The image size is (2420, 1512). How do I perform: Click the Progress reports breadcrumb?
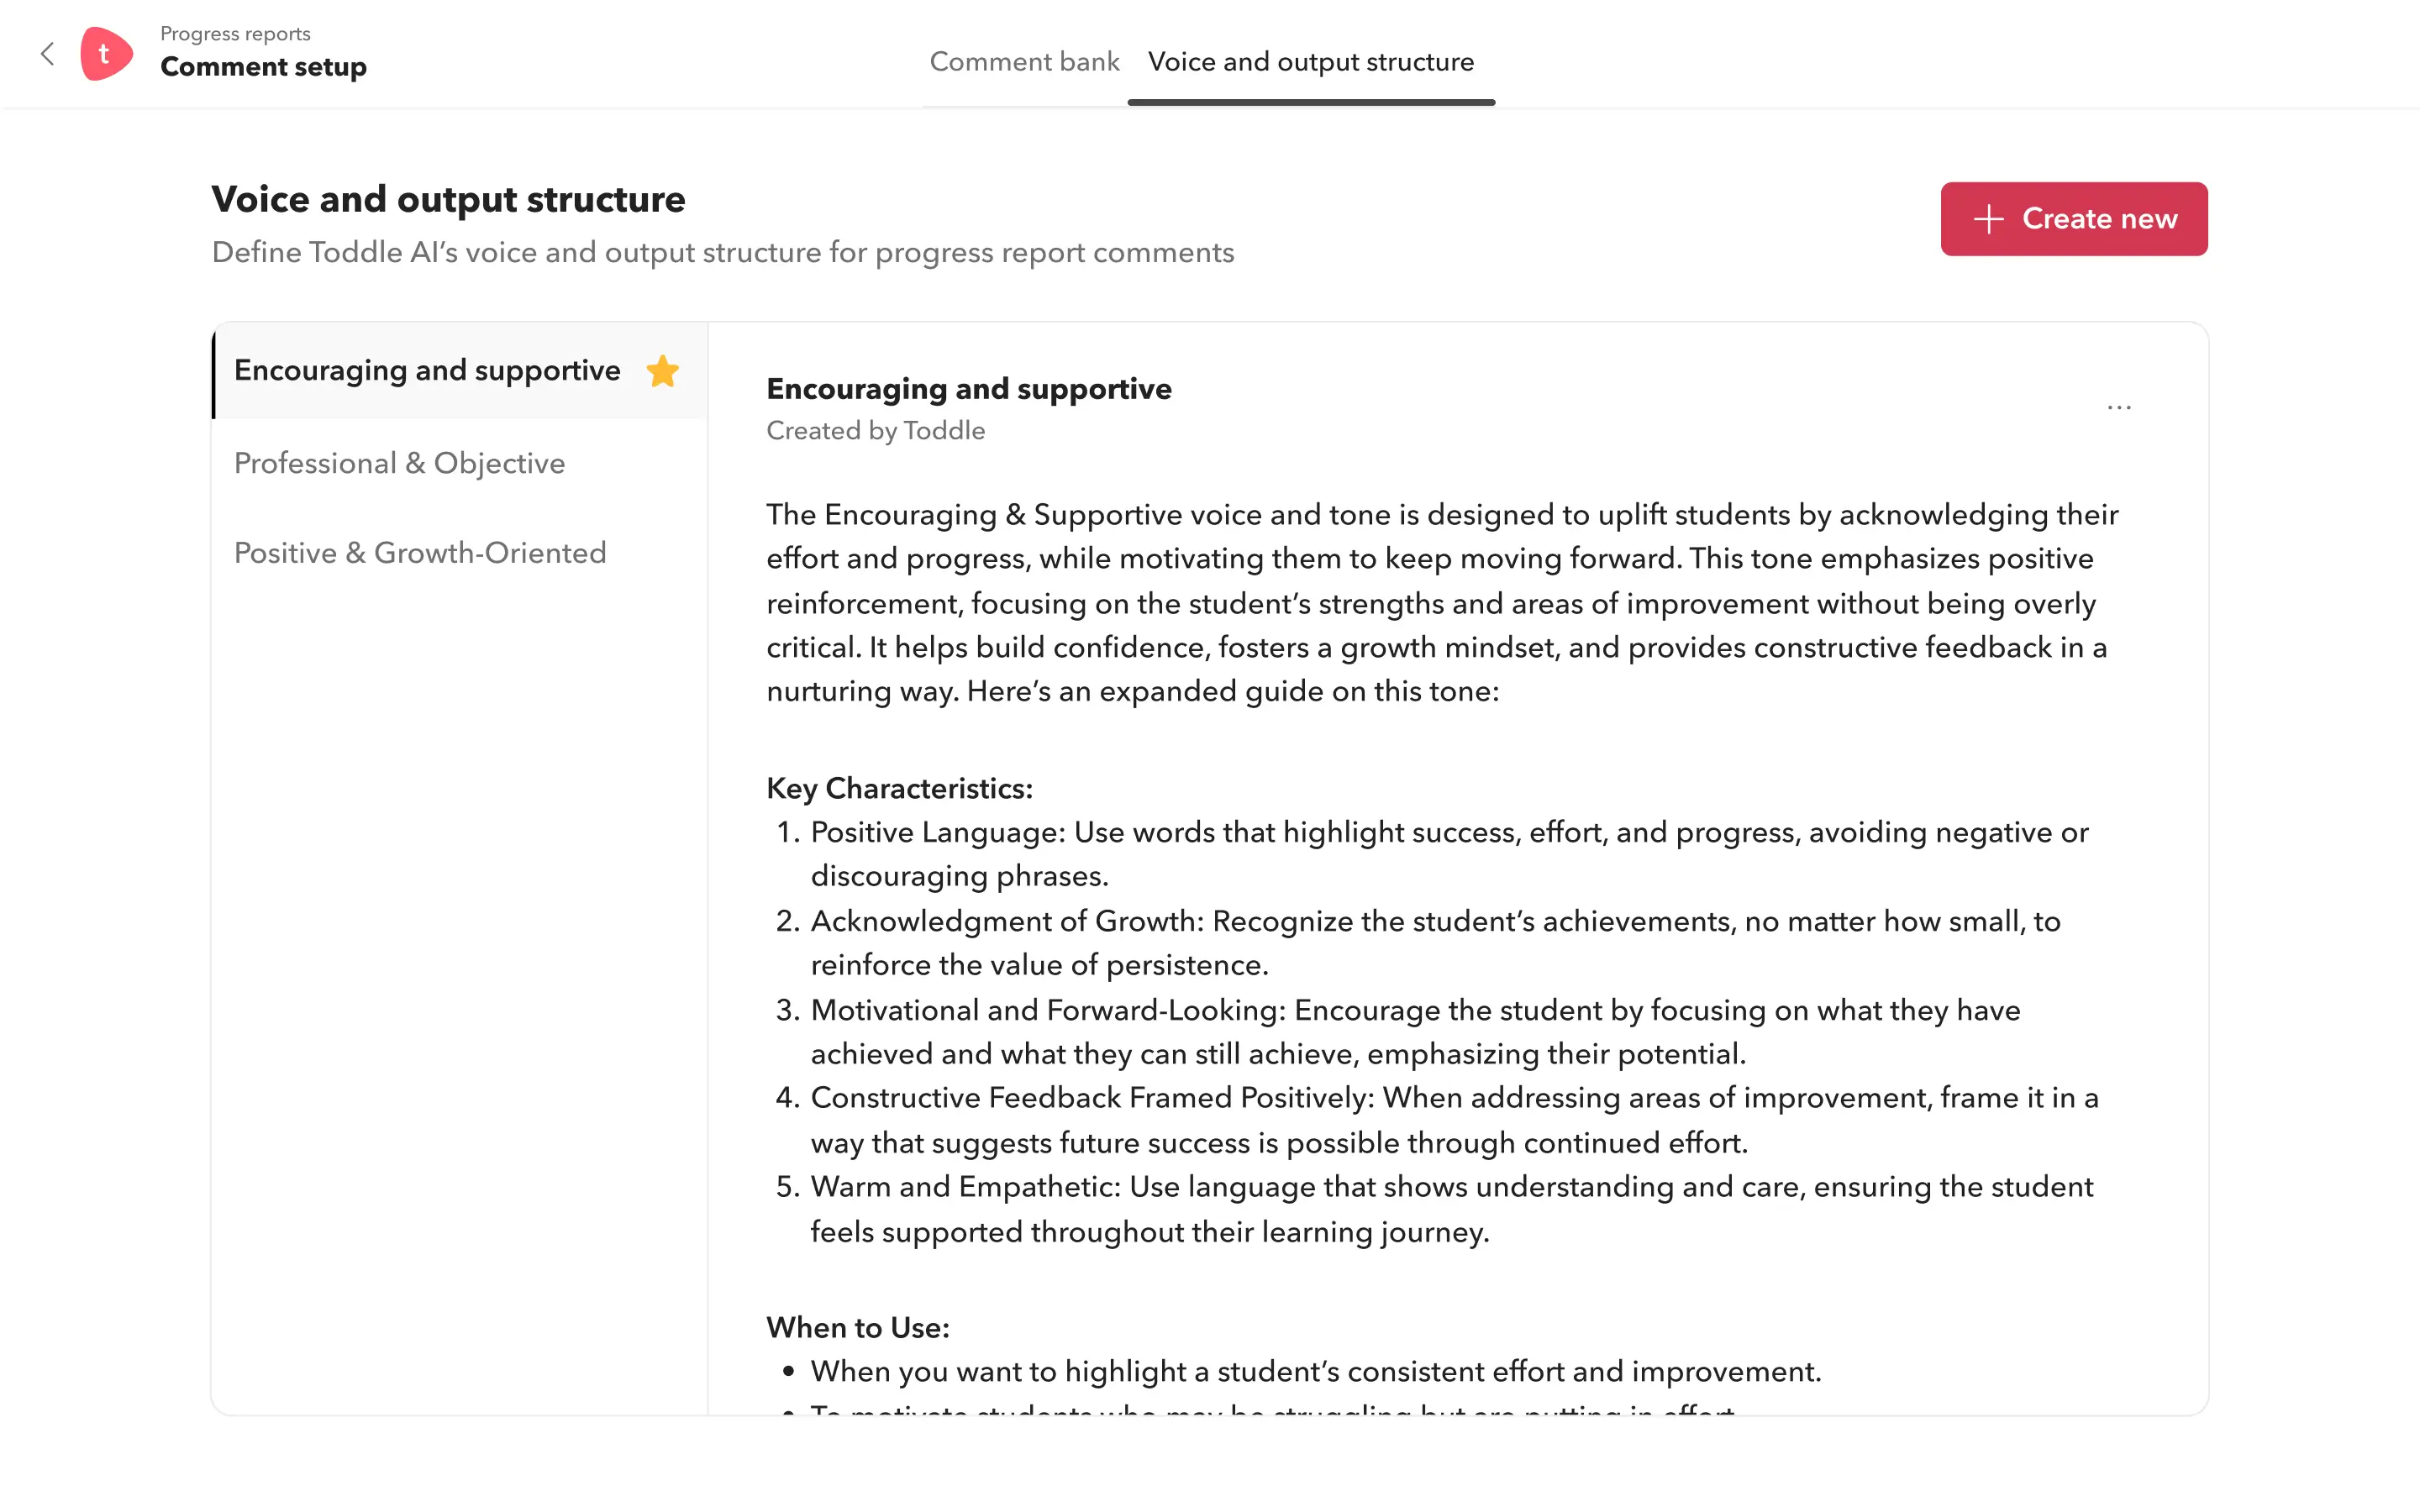click(235, 34)
